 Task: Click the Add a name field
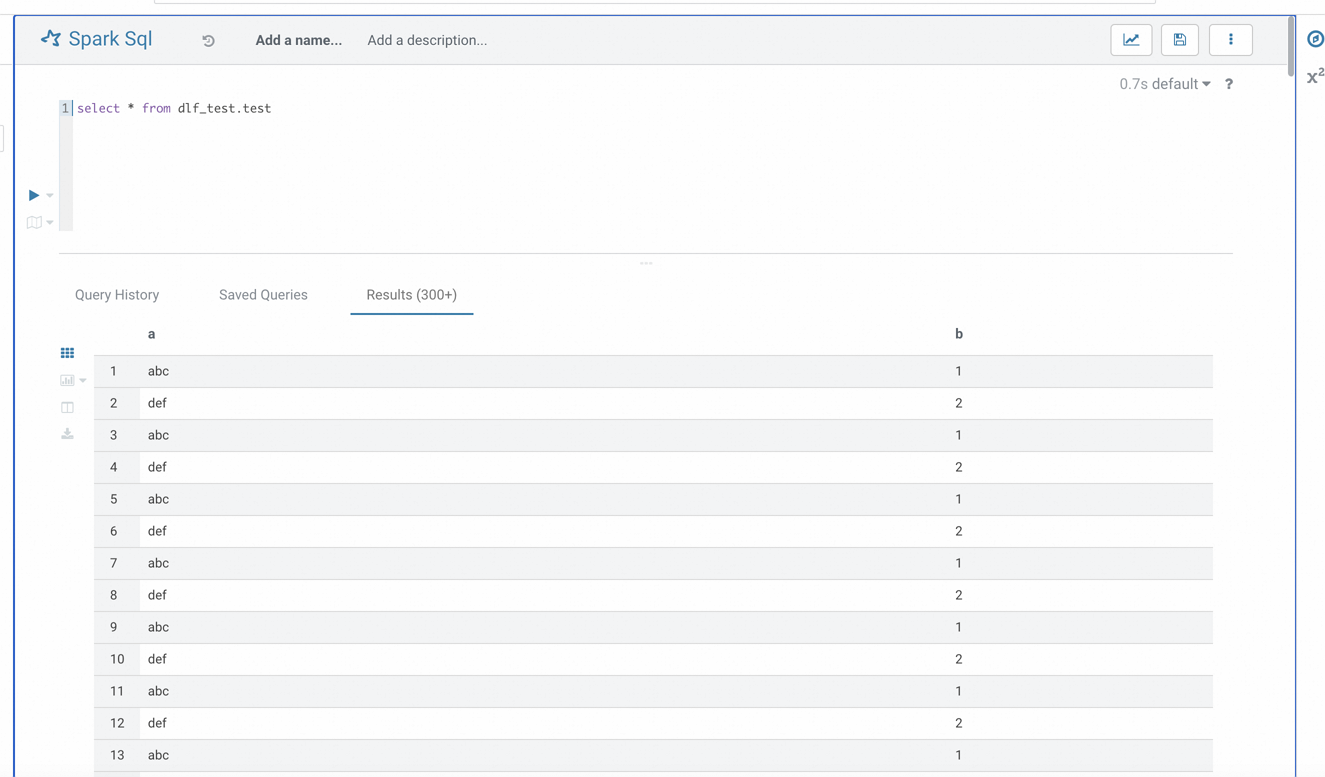coord(298,40)
